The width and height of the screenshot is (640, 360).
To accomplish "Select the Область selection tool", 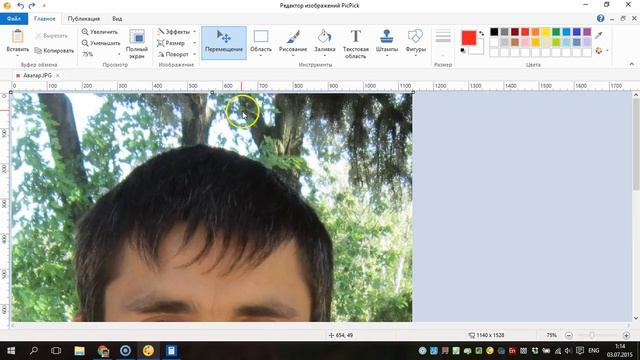I will click(260, 42).
